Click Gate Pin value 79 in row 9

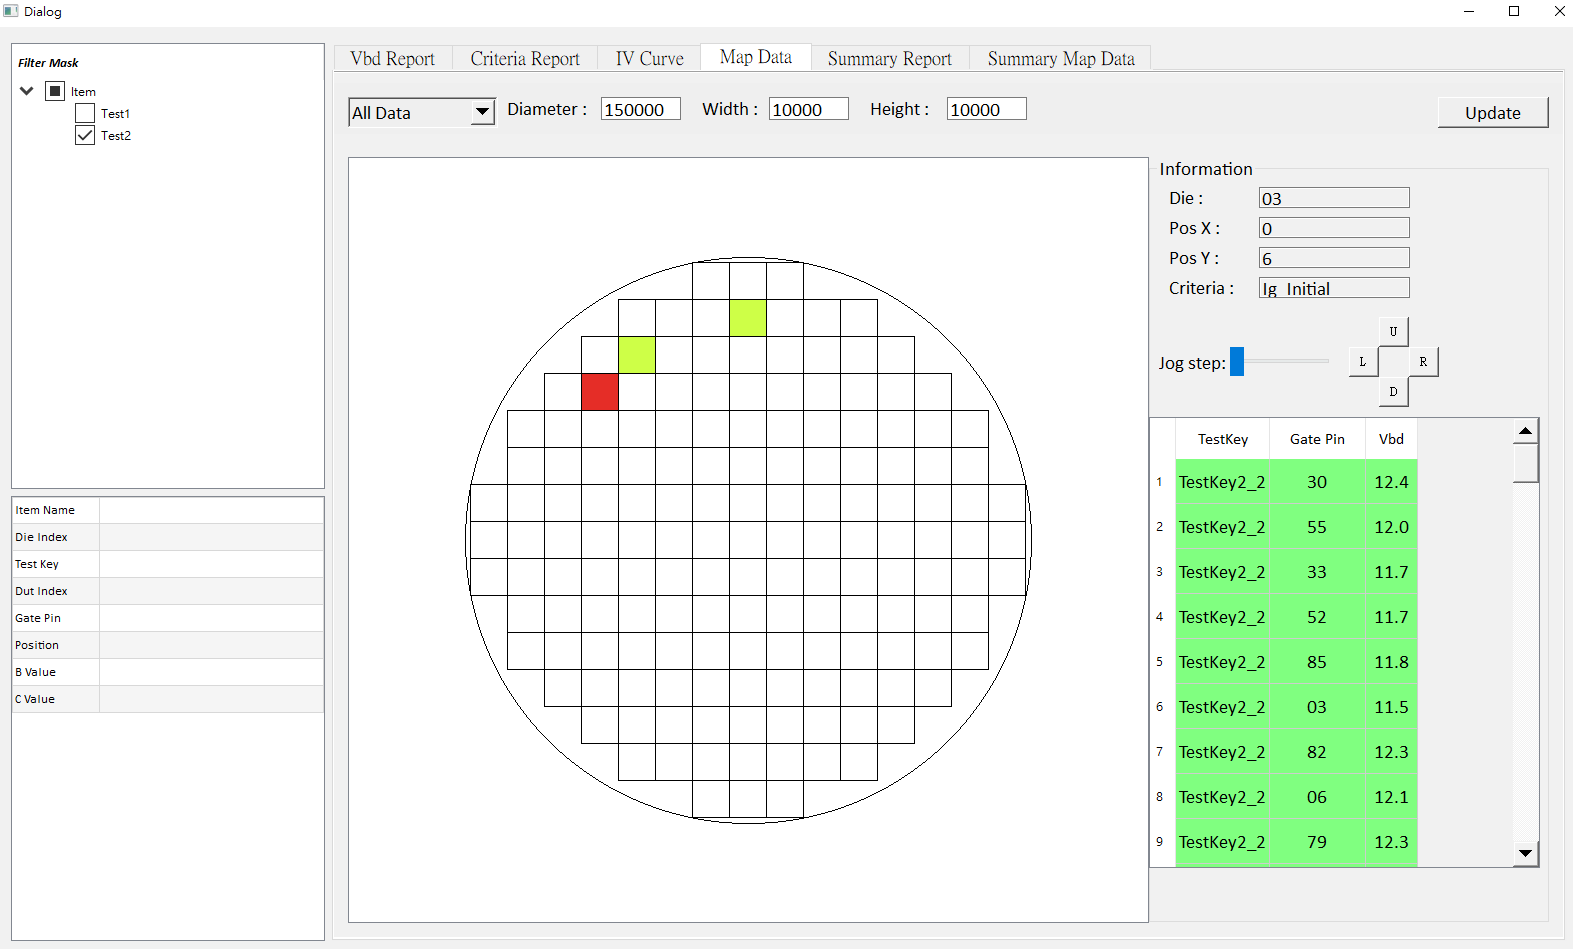pyautogui.click(x=1317, y=842)
